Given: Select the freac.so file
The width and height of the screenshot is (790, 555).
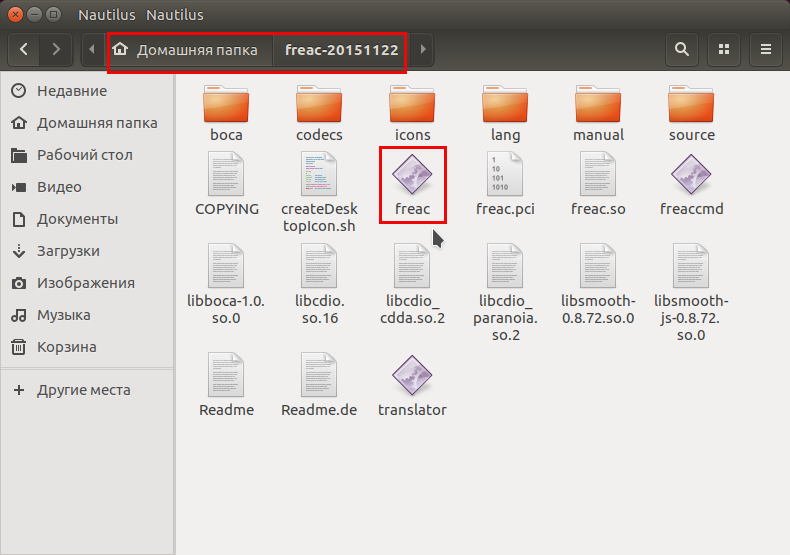Looking at the screenshot, I should pos(598,184).
